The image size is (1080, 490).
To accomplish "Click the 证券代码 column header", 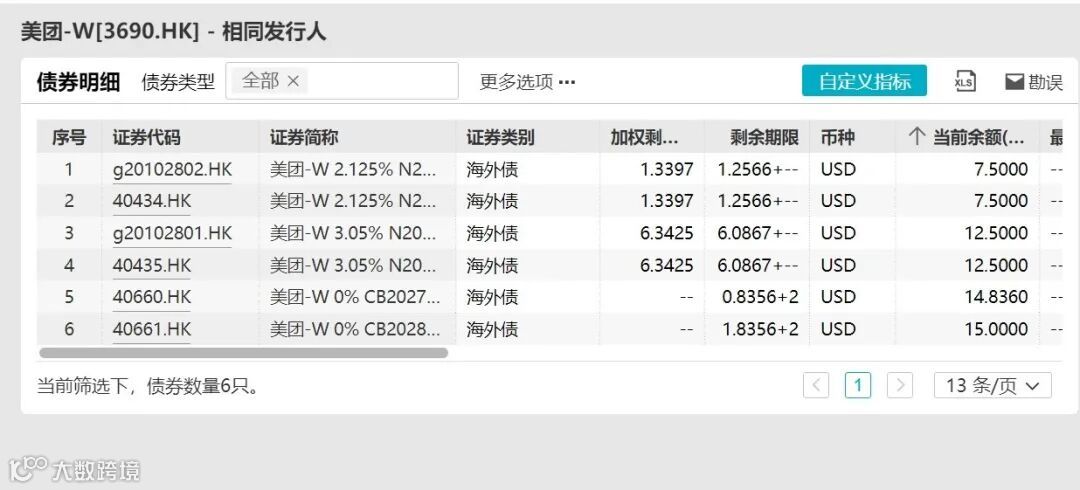I will point(180,137).
